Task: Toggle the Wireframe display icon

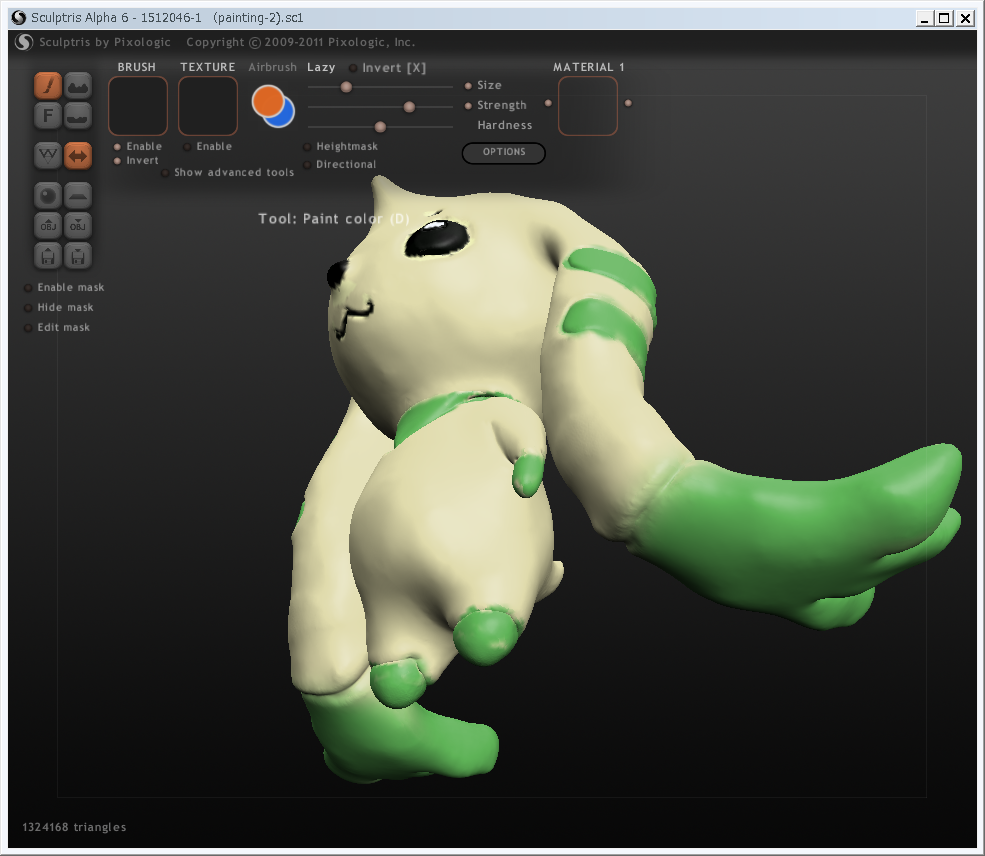Action: click(x=48, y=155)
